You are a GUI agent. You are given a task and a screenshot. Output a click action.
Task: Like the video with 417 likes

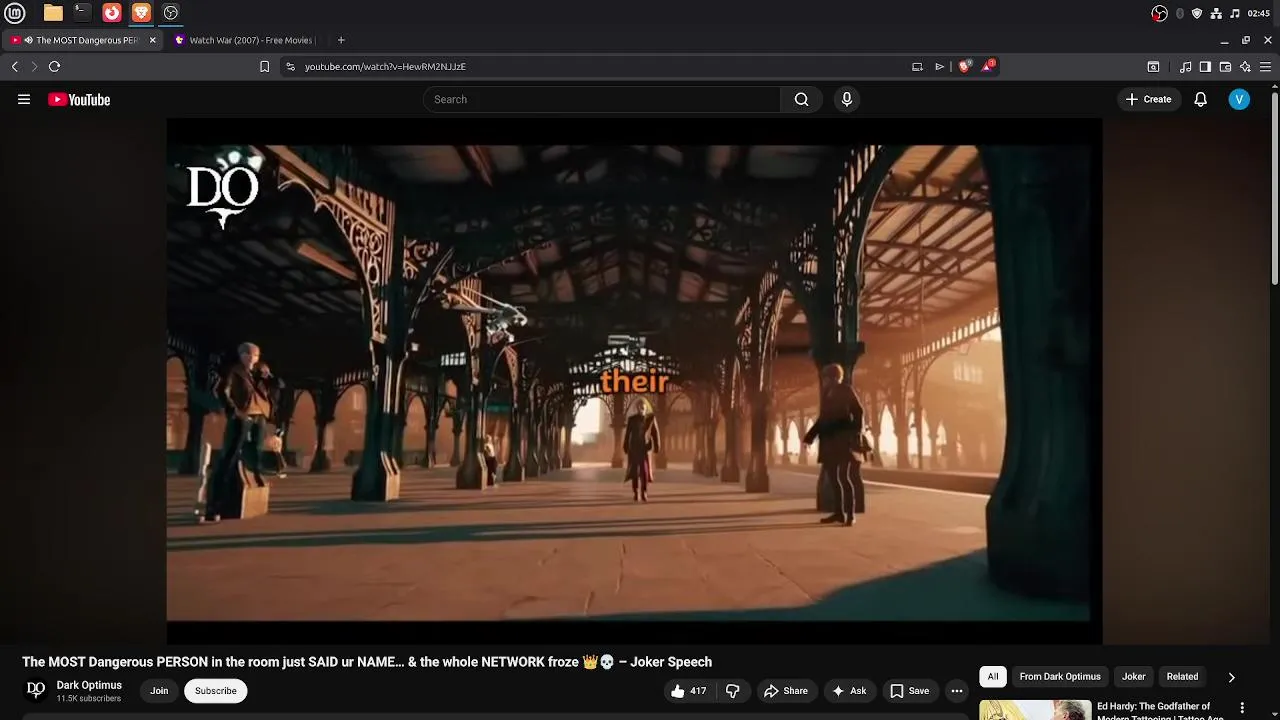[x=689, y=691]
